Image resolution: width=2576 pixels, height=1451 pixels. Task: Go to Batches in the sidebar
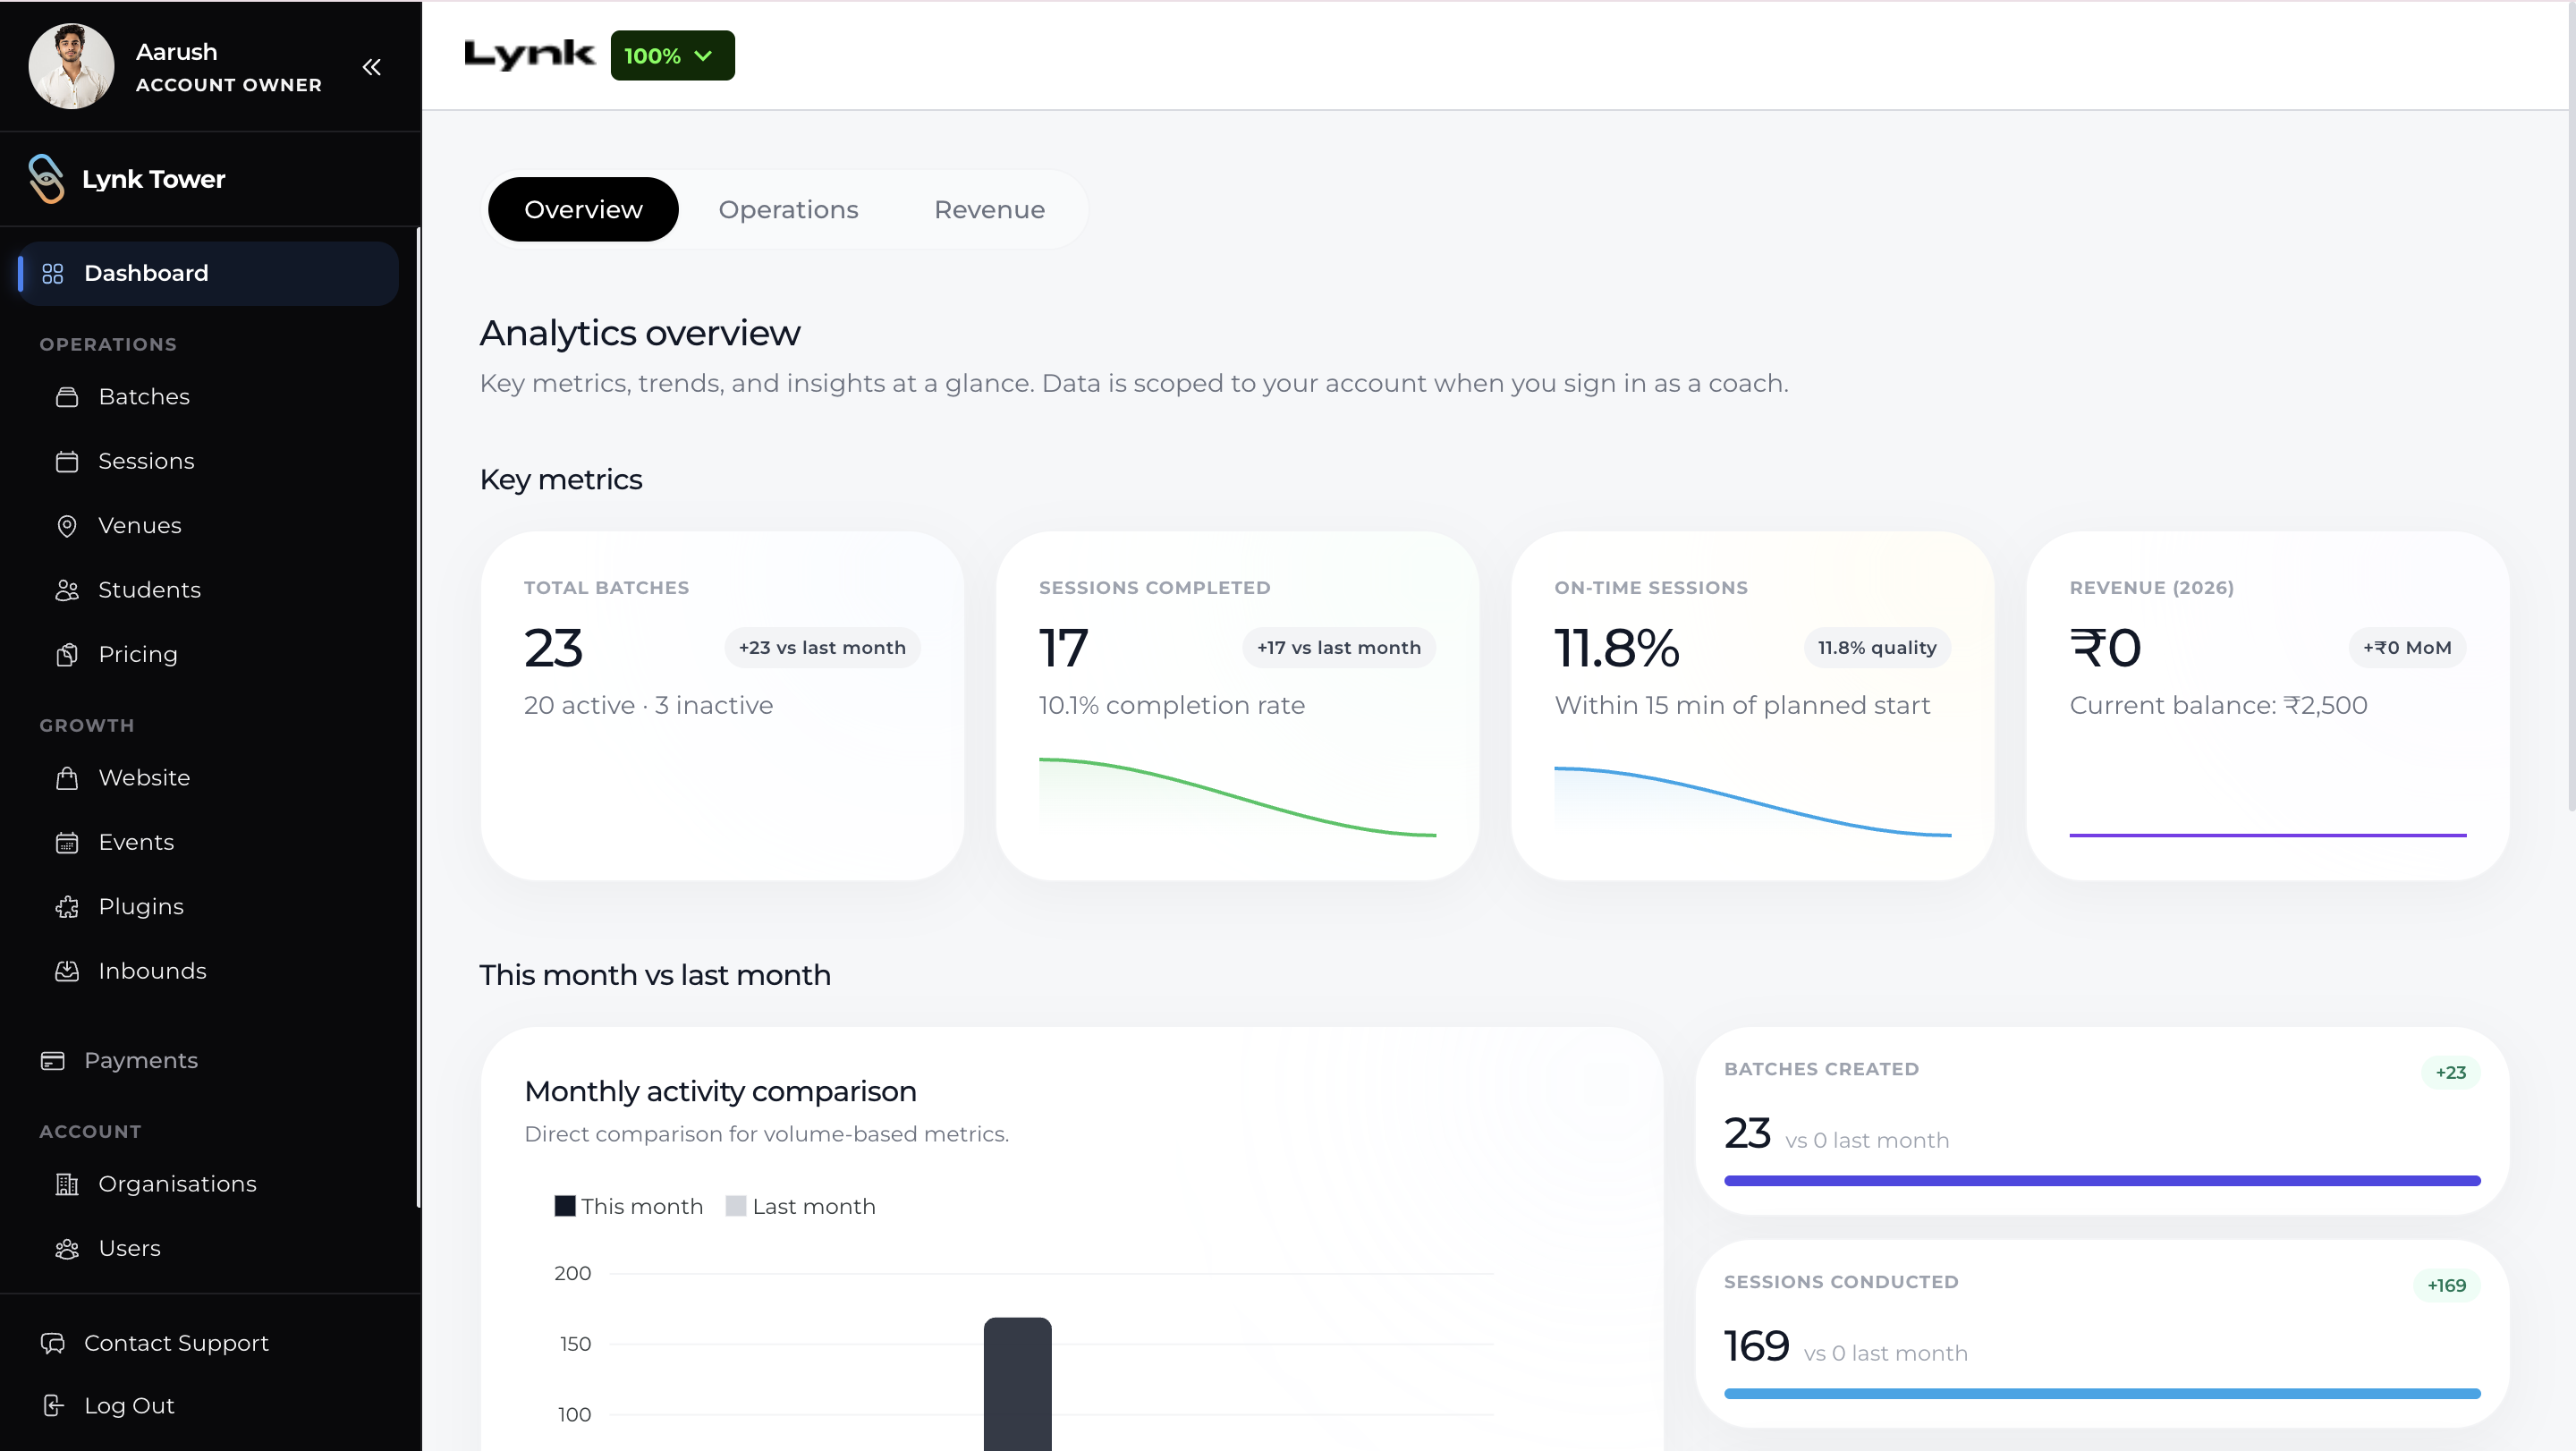144,397
